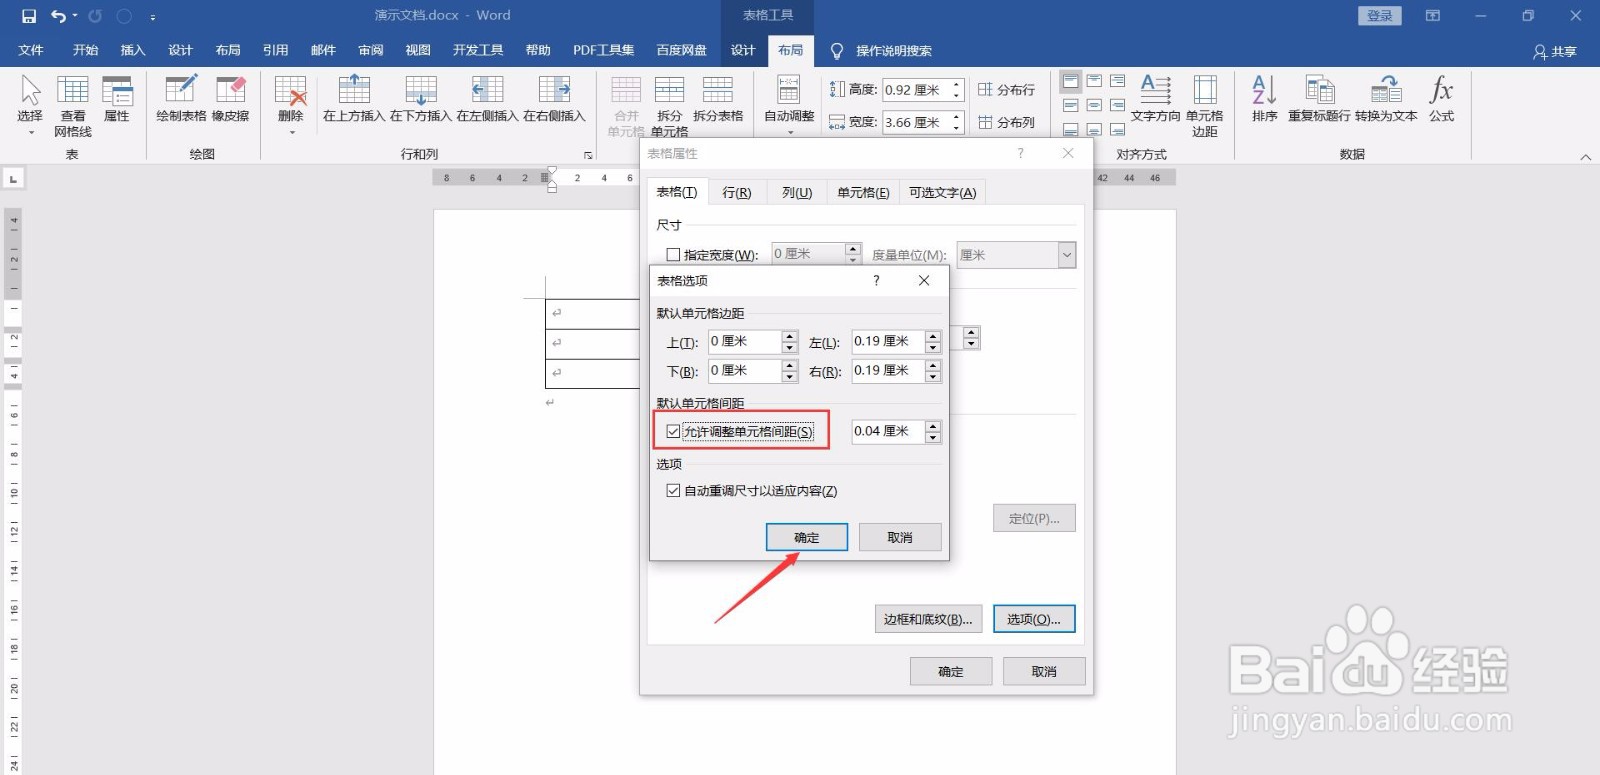Toggle Allow spacing between cells checkbox

point(673,432)
